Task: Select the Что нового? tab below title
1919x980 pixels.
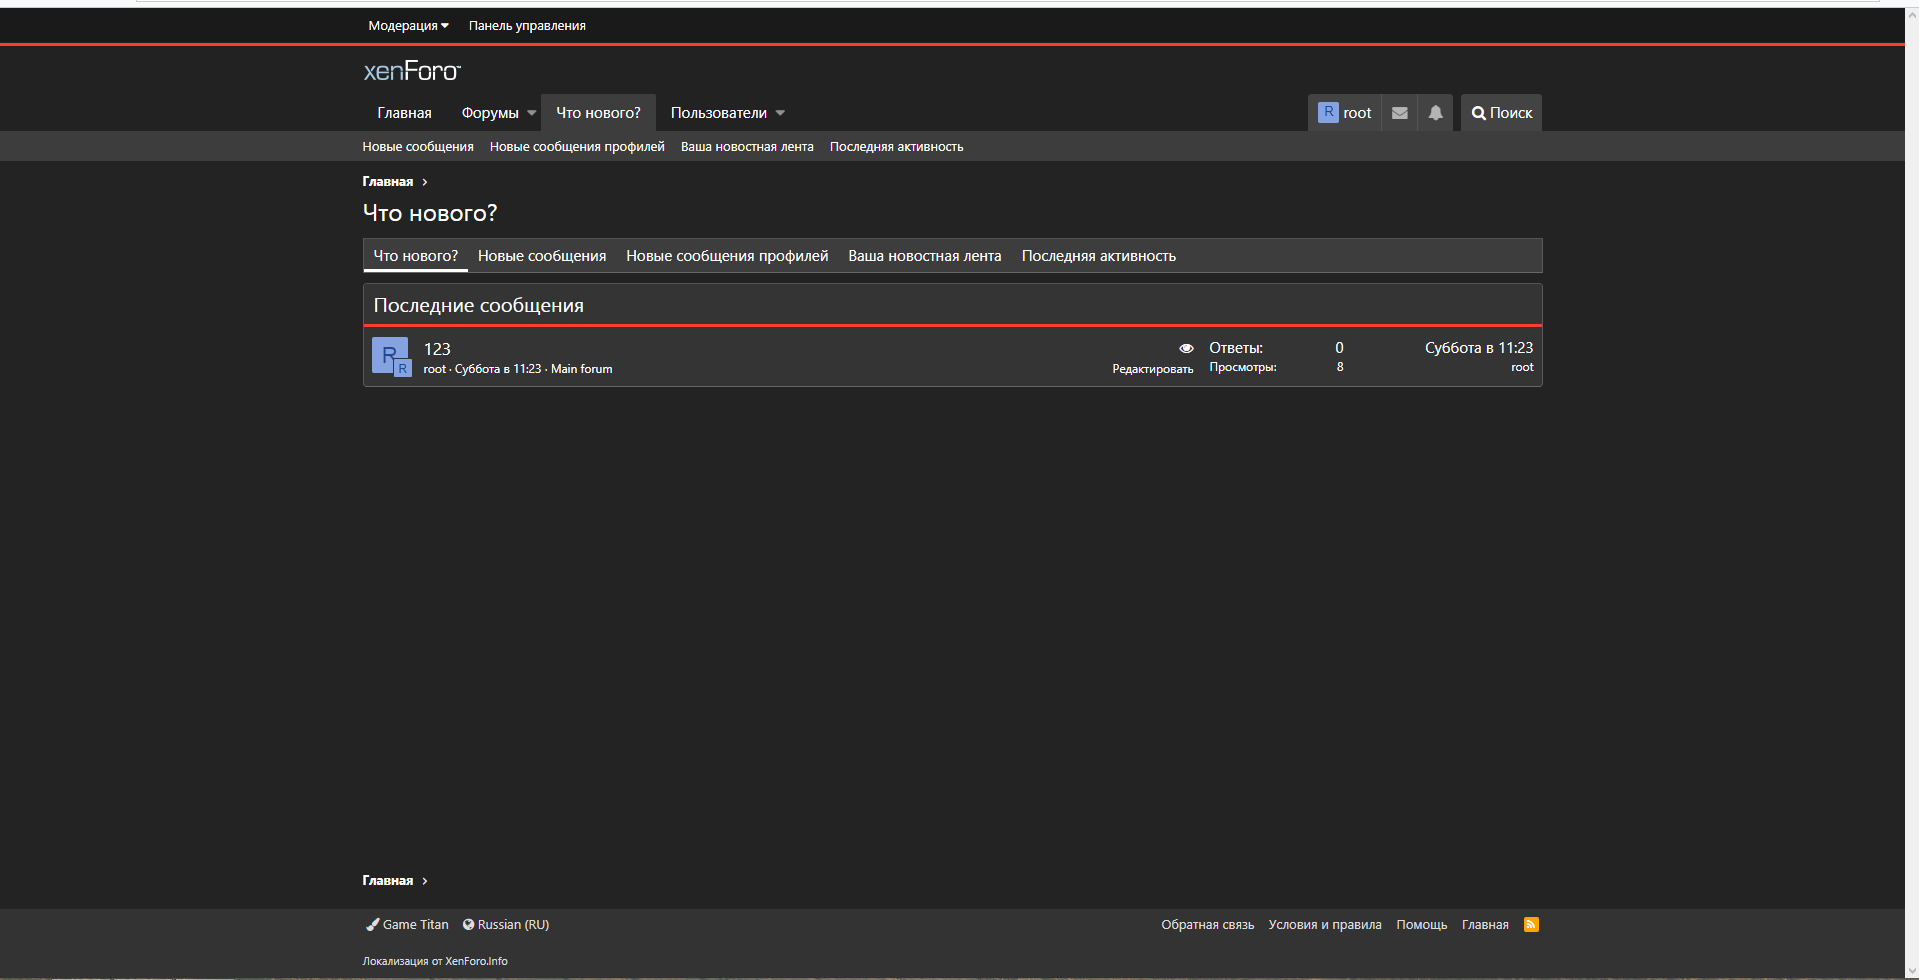Action: [x=415, y=256]
